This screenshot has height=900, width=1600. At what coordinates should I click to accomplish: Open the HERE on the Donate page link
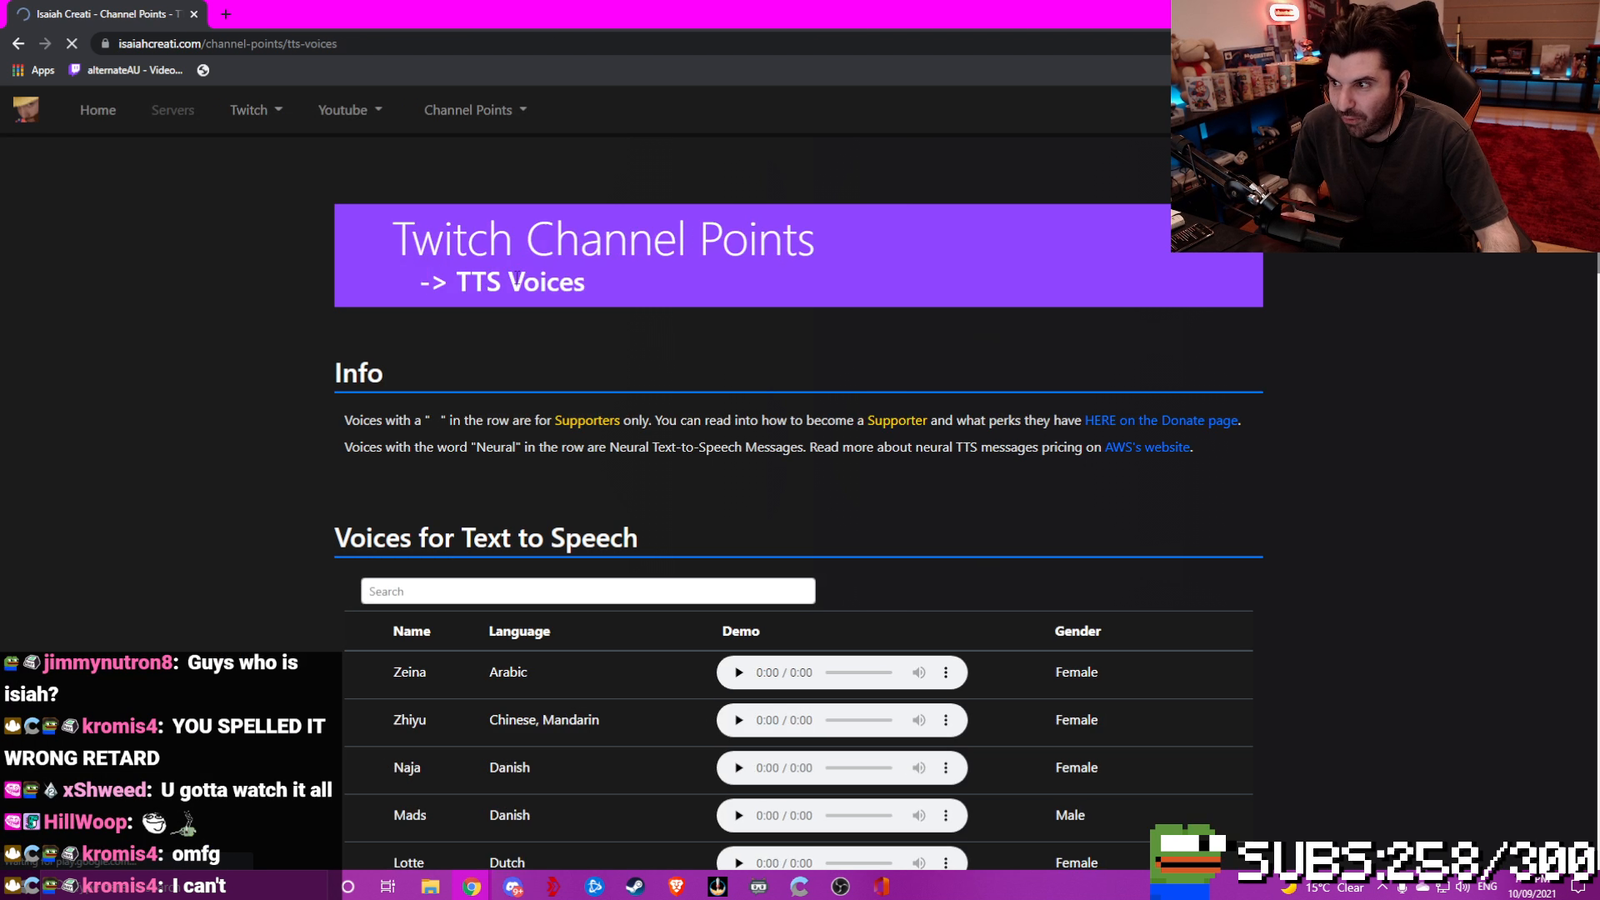click(x=1161, y=420)
